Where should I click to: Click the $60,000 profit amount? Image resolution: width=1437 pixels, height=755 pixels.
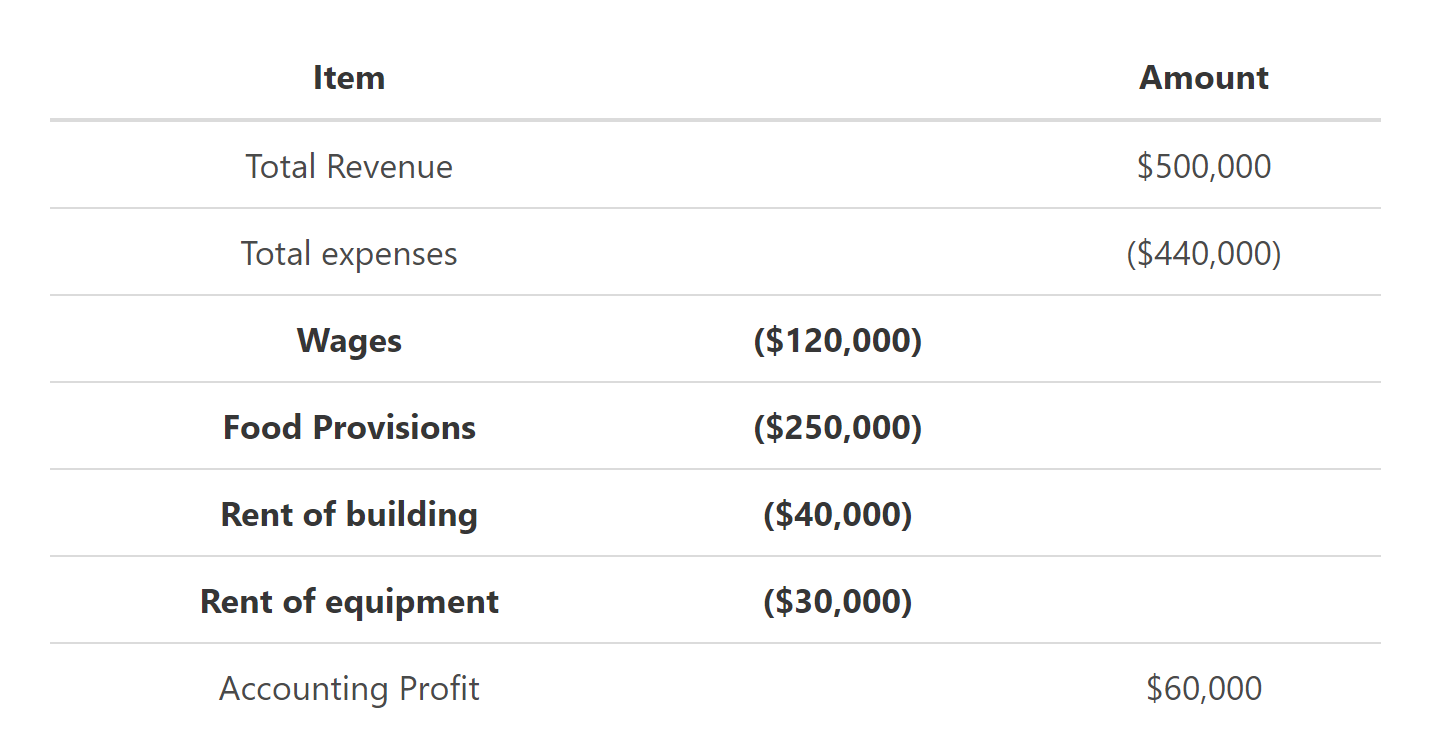click(x=1204, y=689)
